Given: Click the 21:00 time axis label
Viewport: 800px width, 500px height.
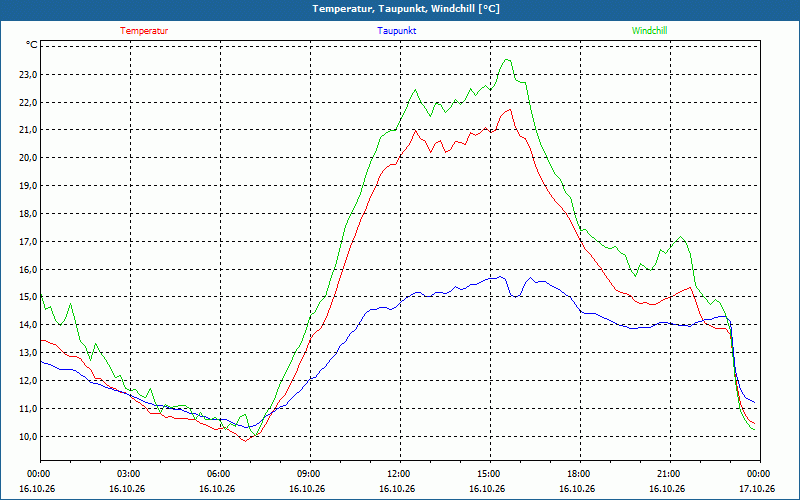Looking at the screenshot, I should point(669,474).
